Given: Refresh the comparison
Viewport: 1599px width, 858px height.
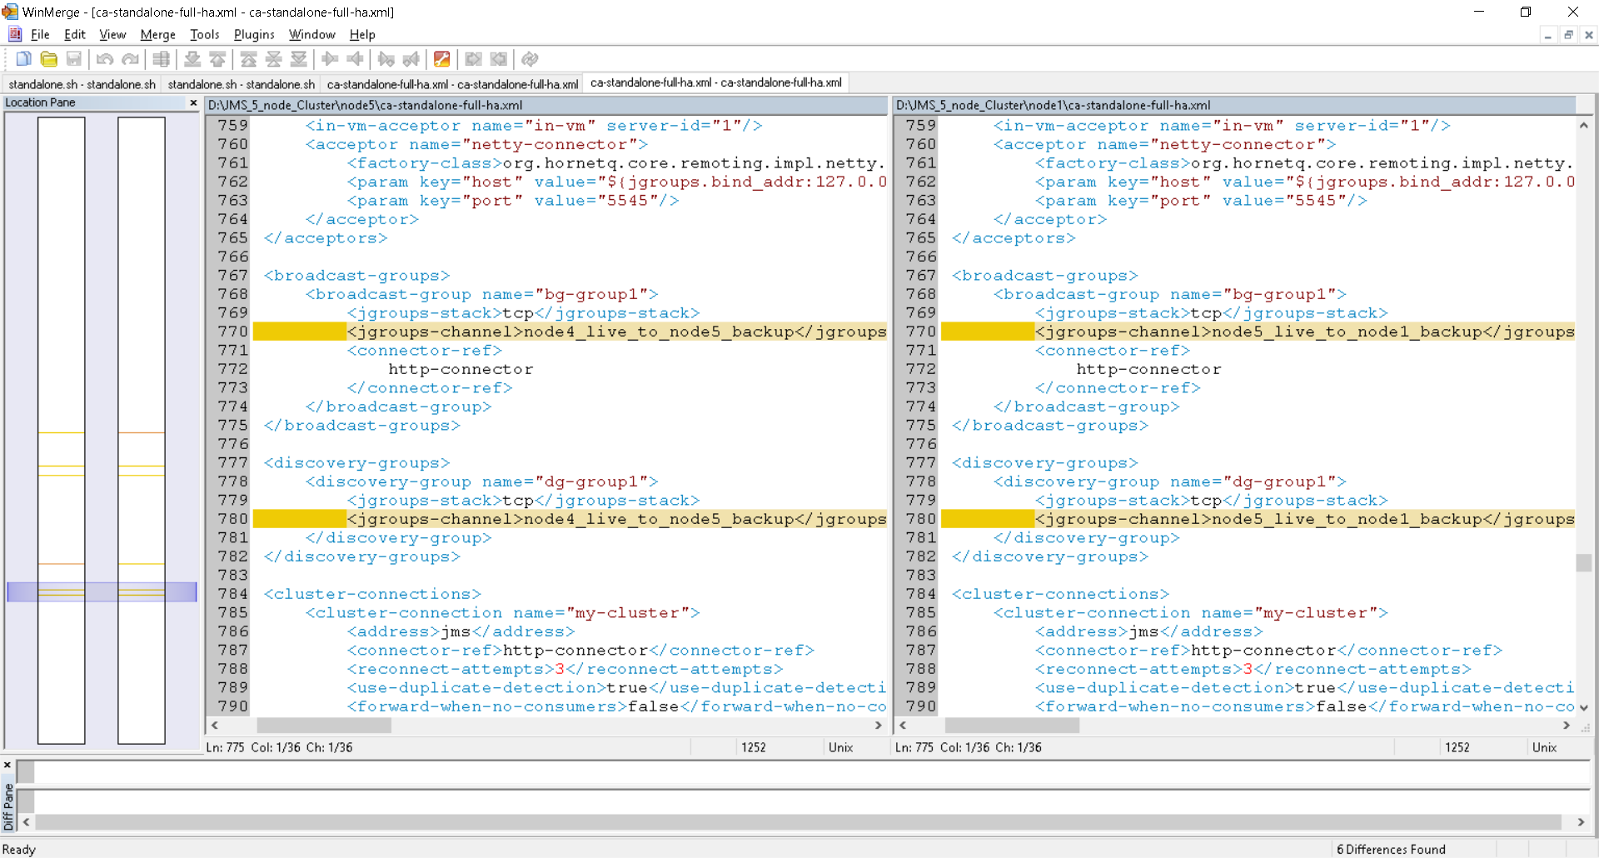Looking at the screenshot, I should [x=530, y=59].
